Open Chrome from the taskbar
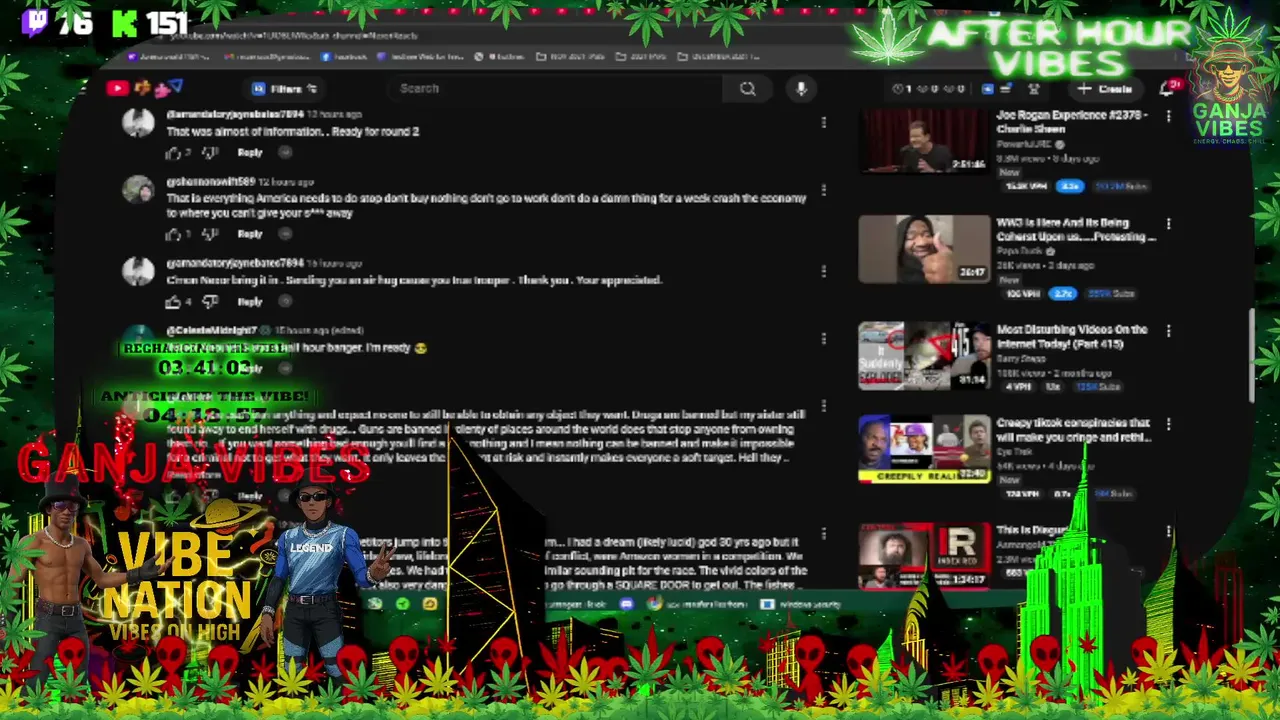Screen dimensions: 1280x720 click(x=654, y=604)
